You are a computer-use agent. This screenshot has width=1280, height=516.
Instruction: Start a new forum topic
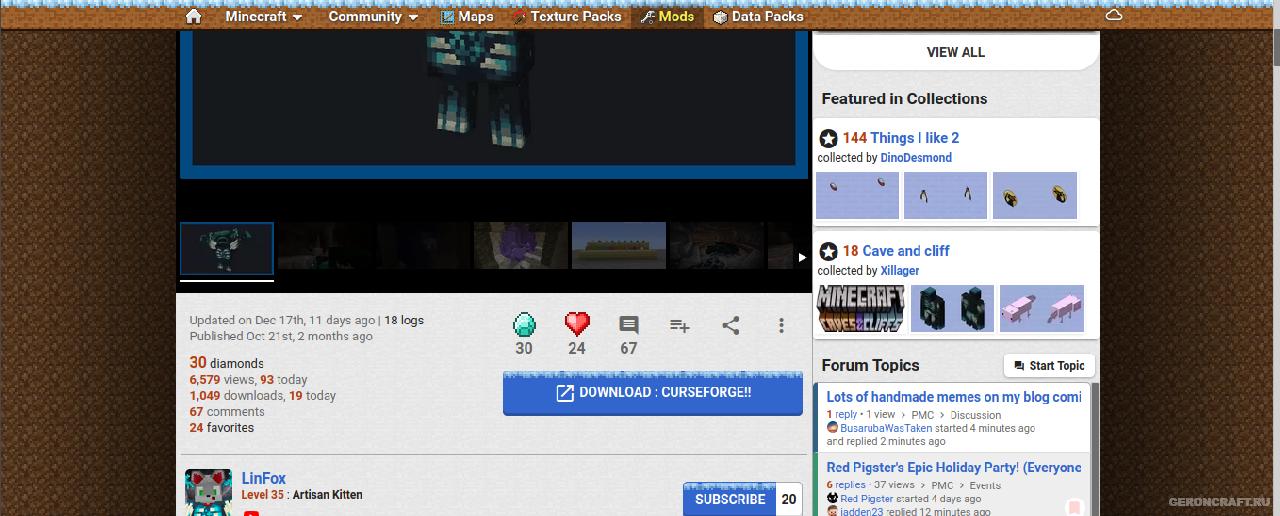click(x=1049, y=366)
